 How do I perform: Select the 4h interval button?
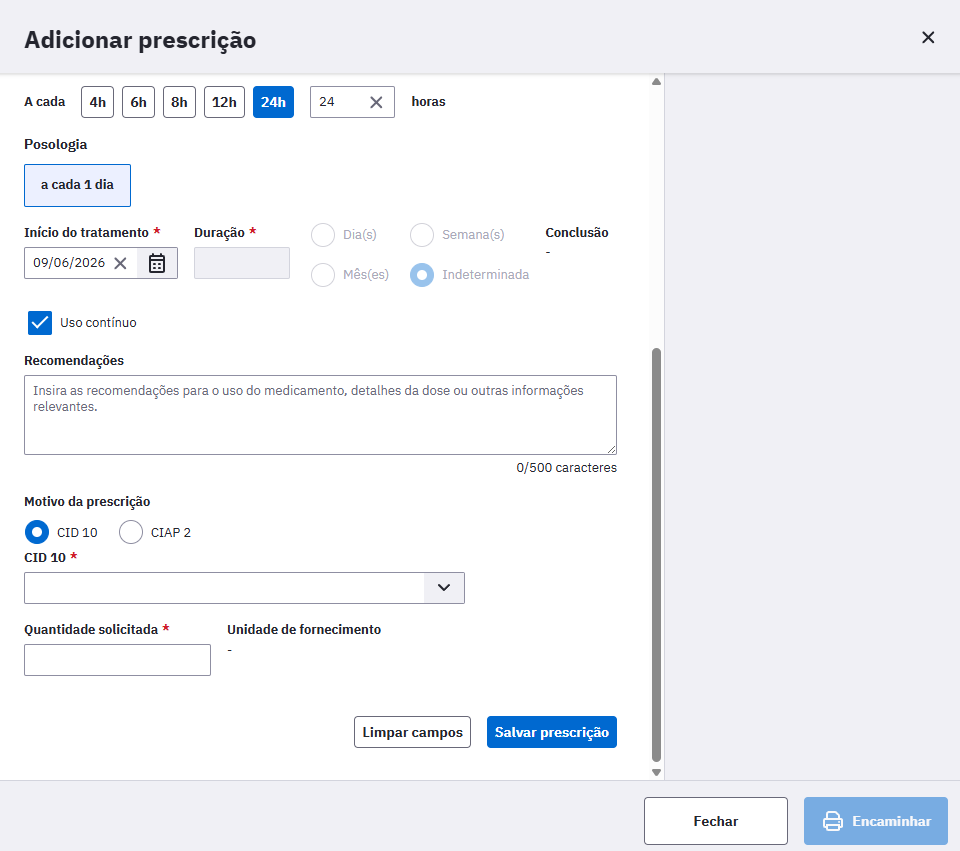point(97,102)
